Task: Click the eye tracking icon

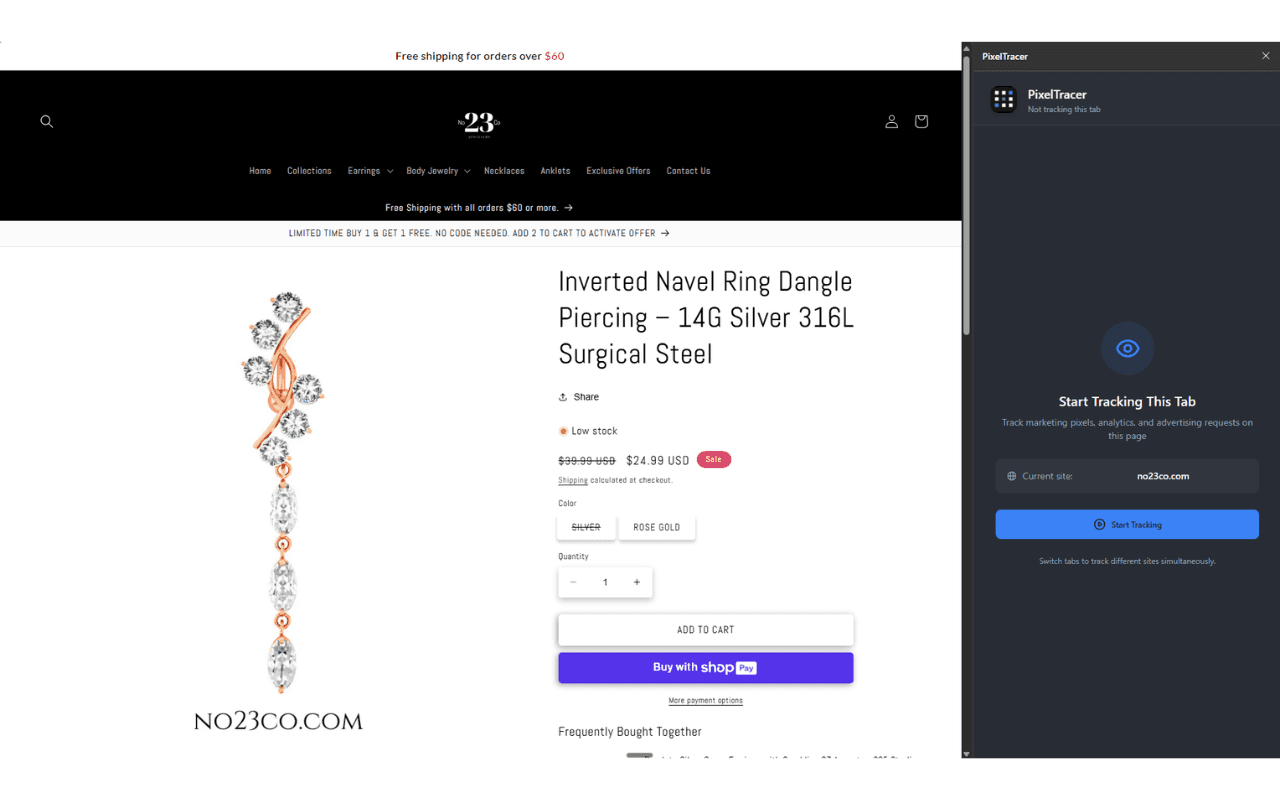Action: [1127, 348]
